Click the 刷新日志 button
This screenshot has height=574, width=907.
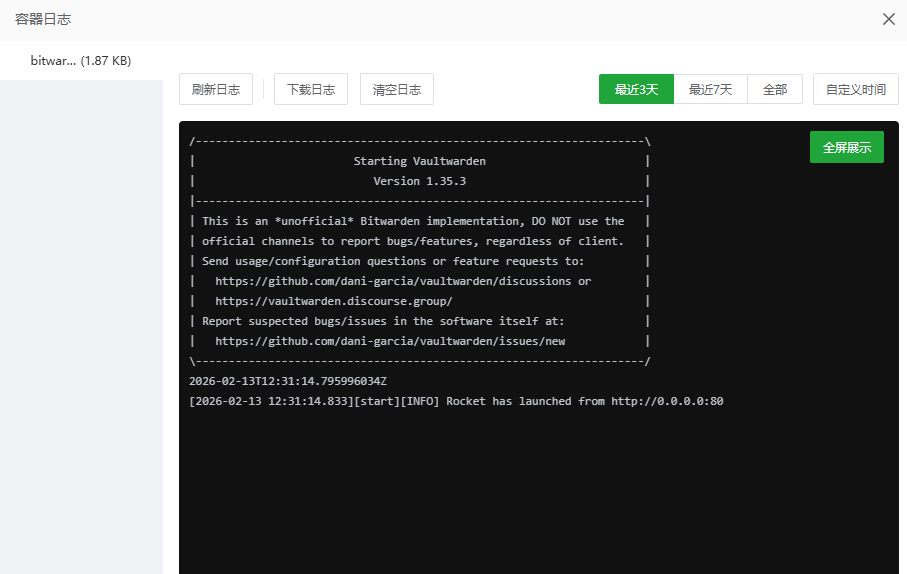point(216,89)
